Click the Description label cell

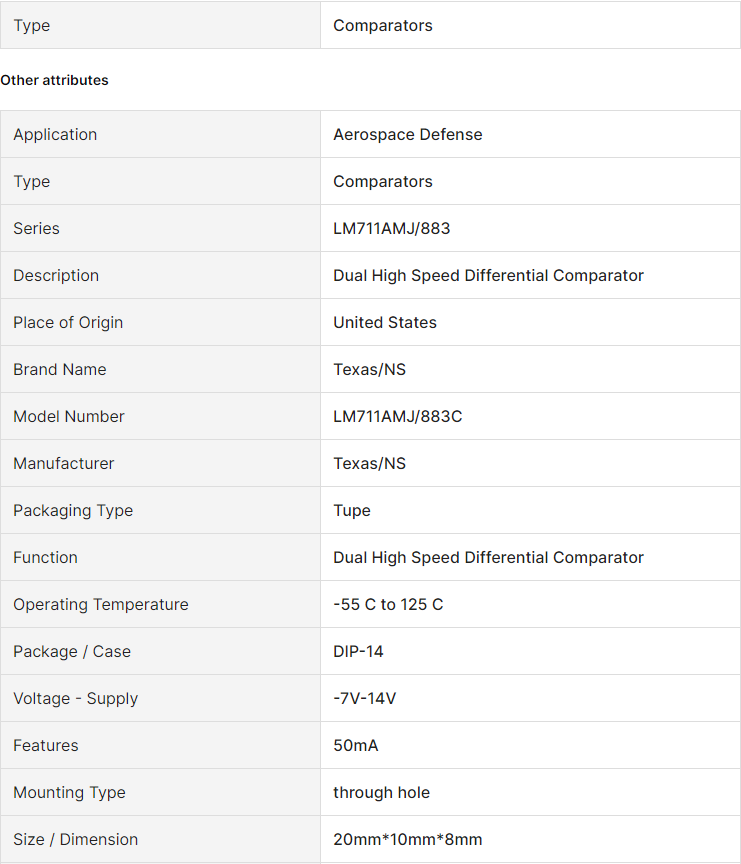[x=160, y=276]
